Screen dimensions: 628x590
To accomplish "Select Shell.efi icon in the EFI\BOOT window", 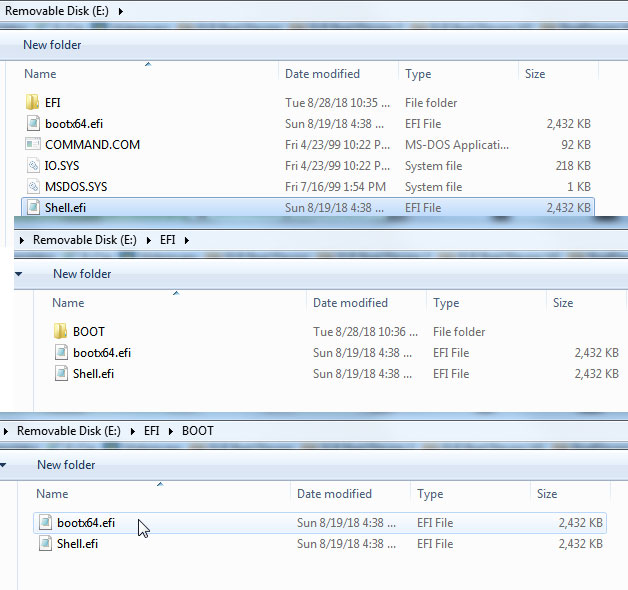I will 45,544.
